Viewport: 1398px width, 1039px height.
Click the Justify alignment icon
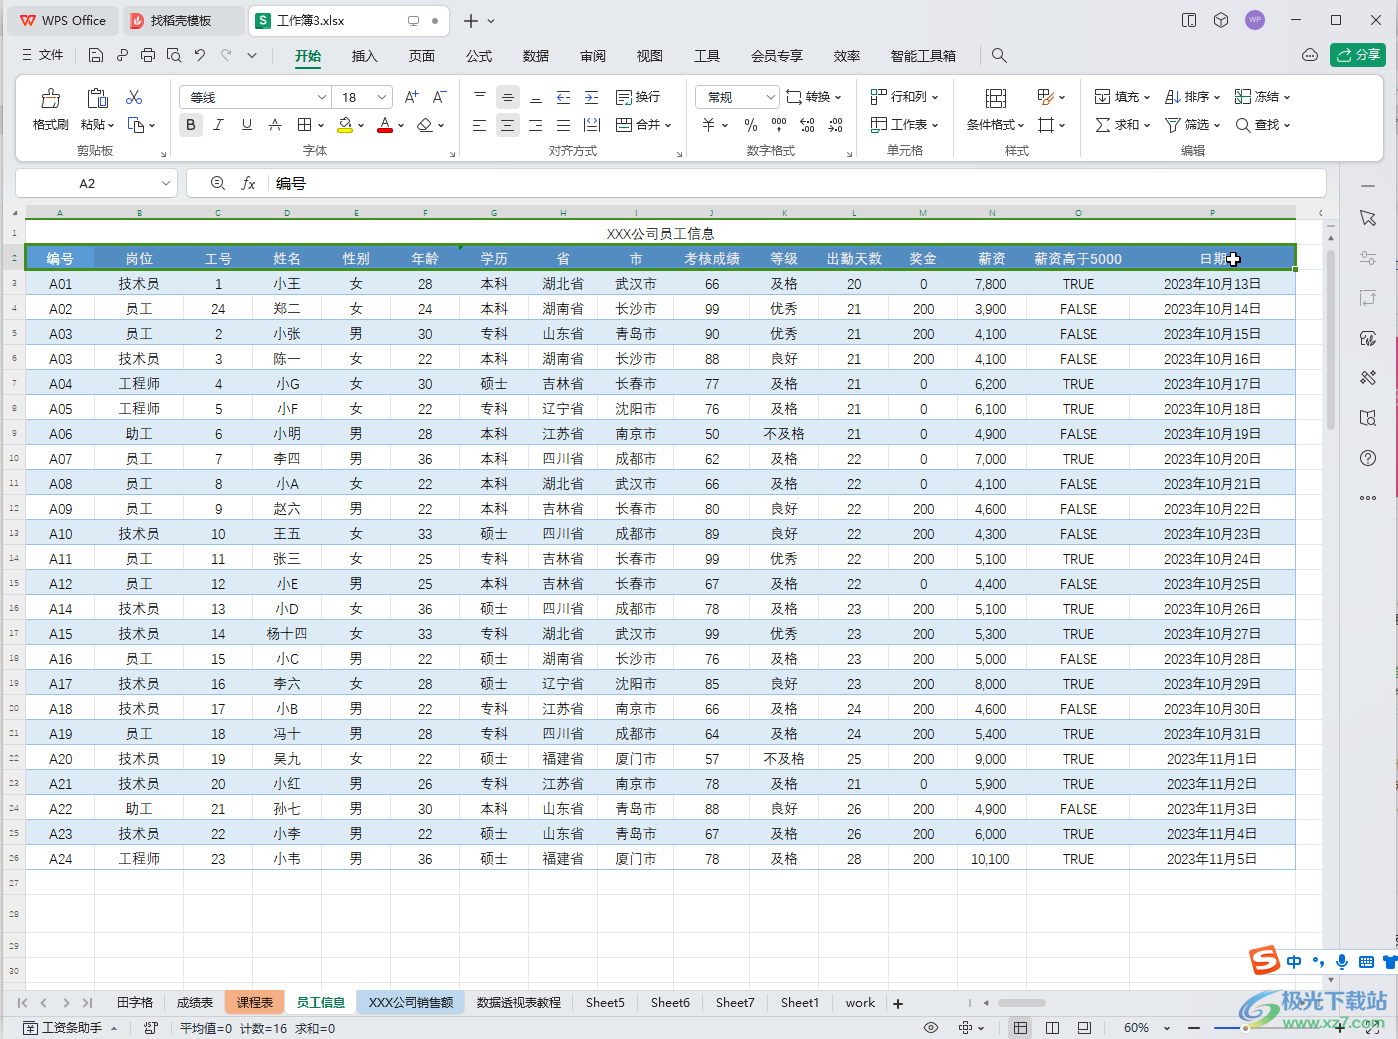(563, 125)
